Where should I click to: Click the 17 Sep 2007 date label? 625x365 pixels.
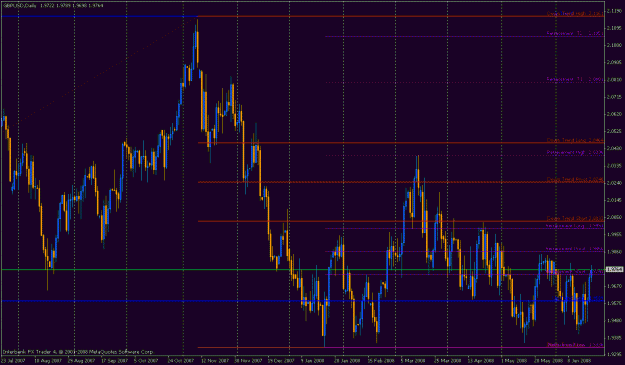click(114, 361)
